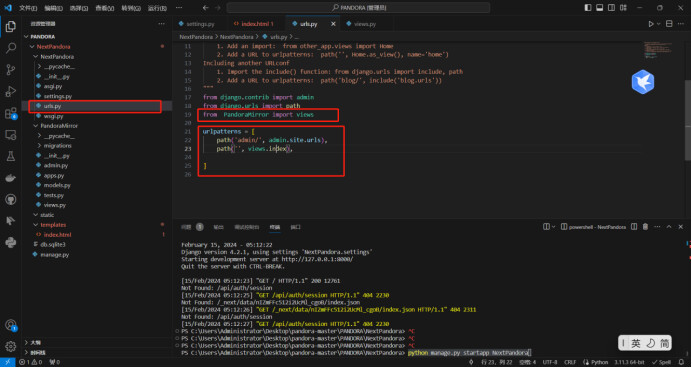Expand the static folder

click(x=47, y=215)
